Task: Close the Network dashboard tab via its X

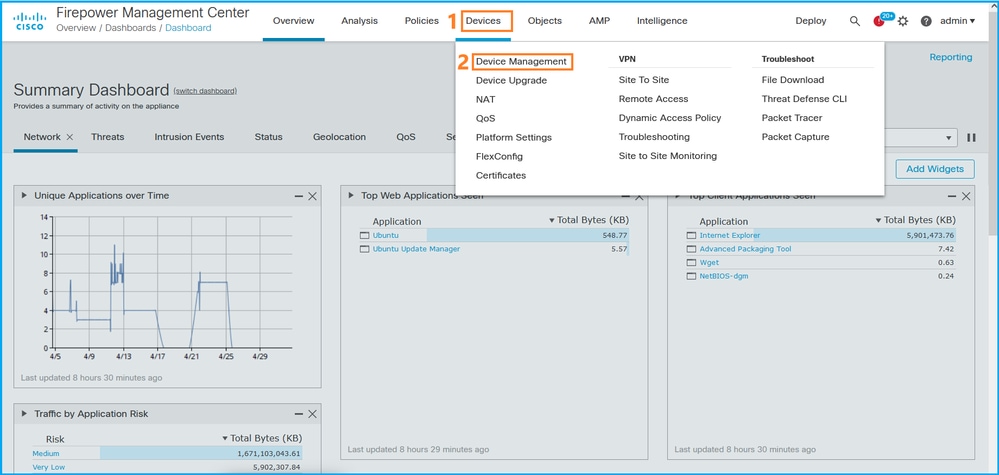Action: coord(70,137)
